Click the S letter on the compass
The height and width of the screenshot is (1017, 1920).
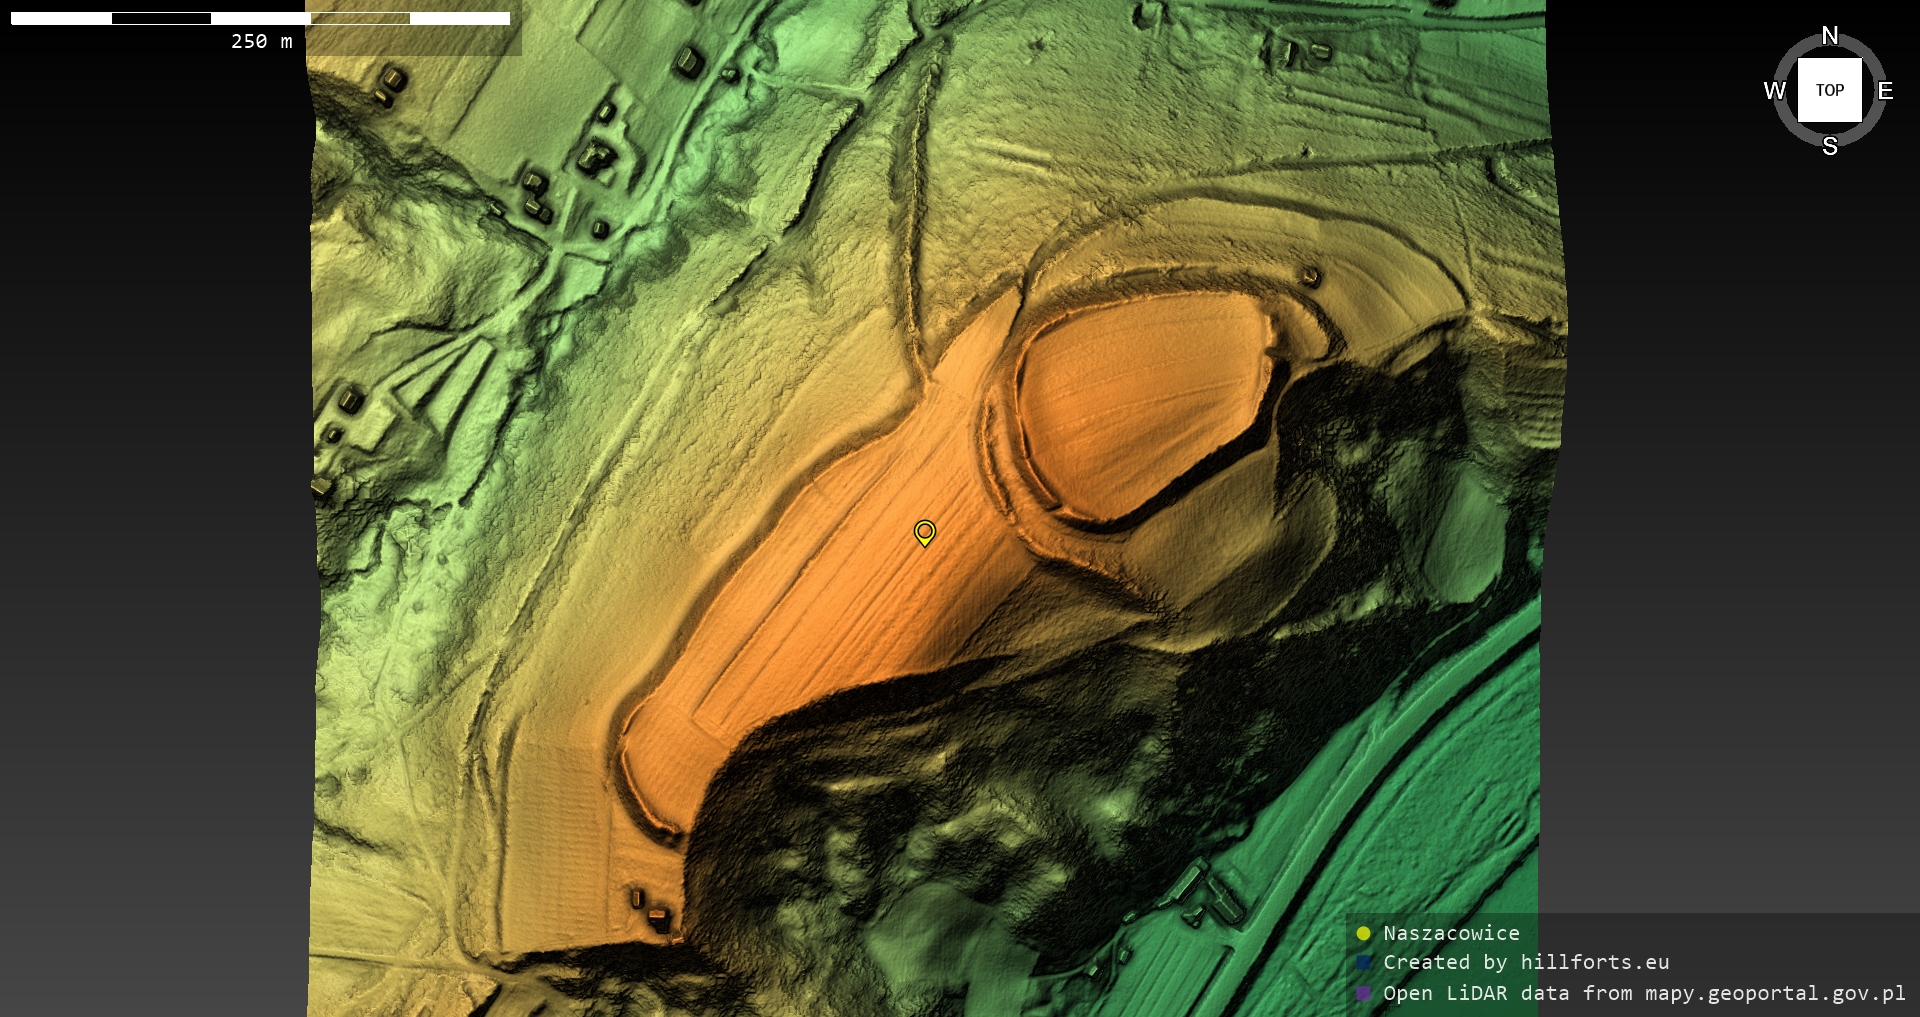[x=1829, y=146]
